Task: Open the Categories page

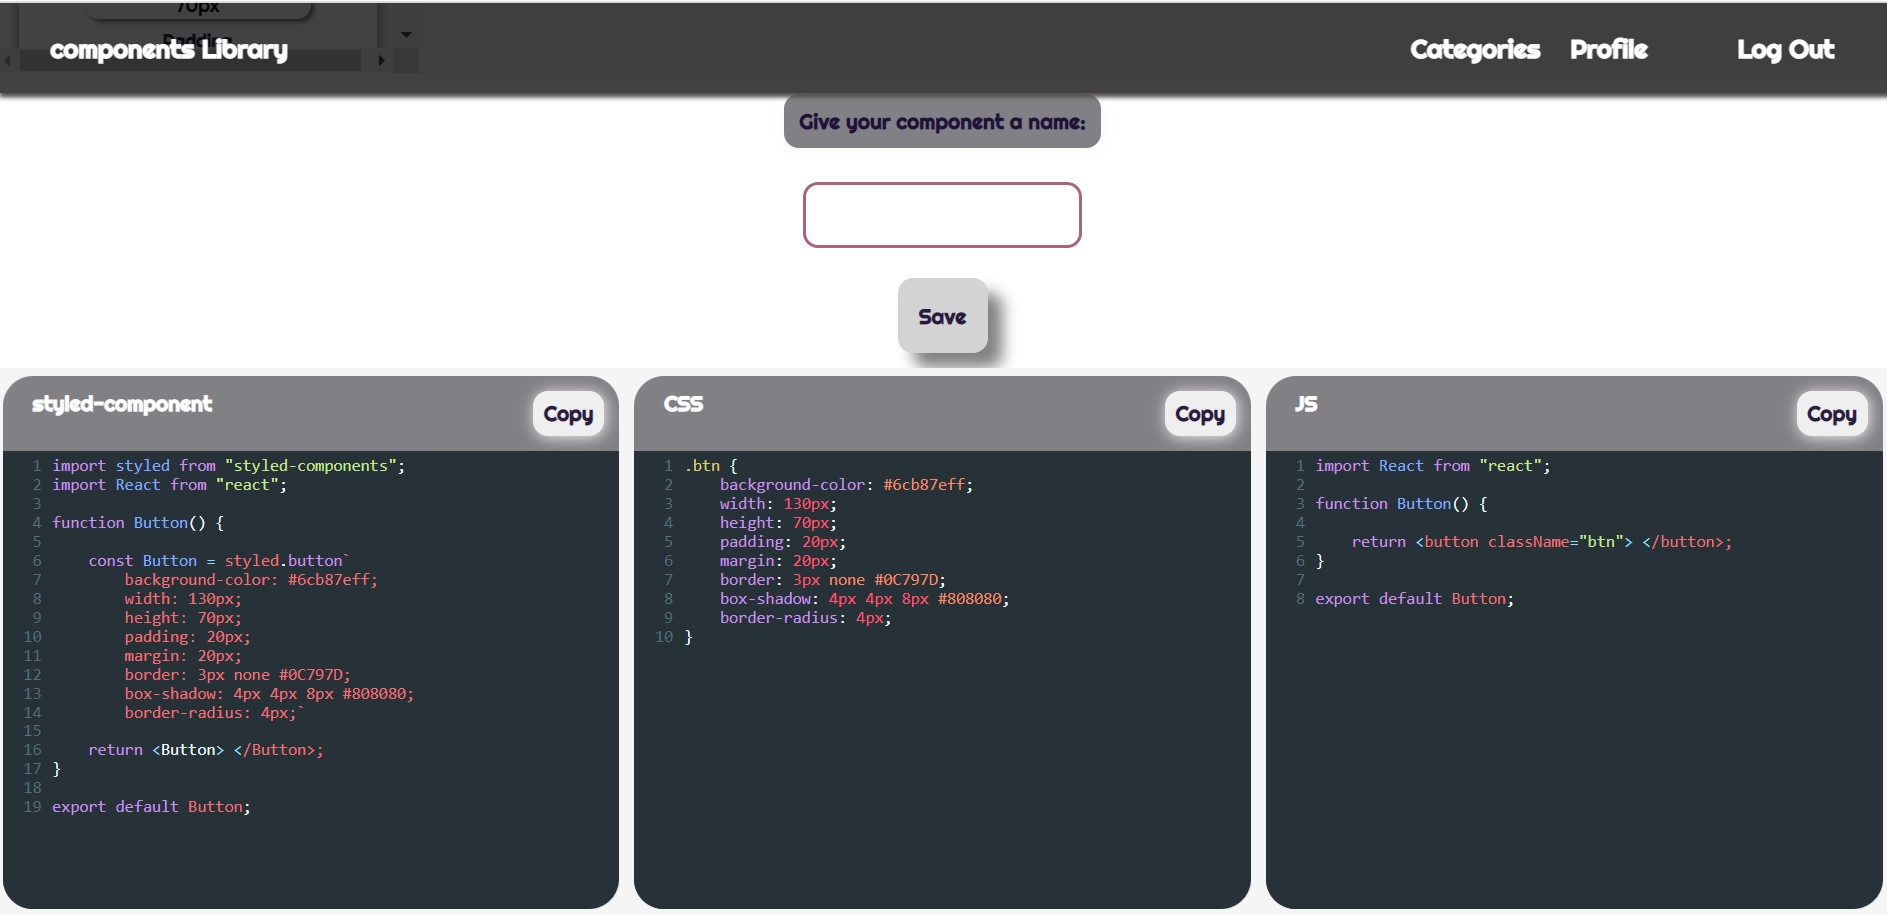Action: point(1475,49)
